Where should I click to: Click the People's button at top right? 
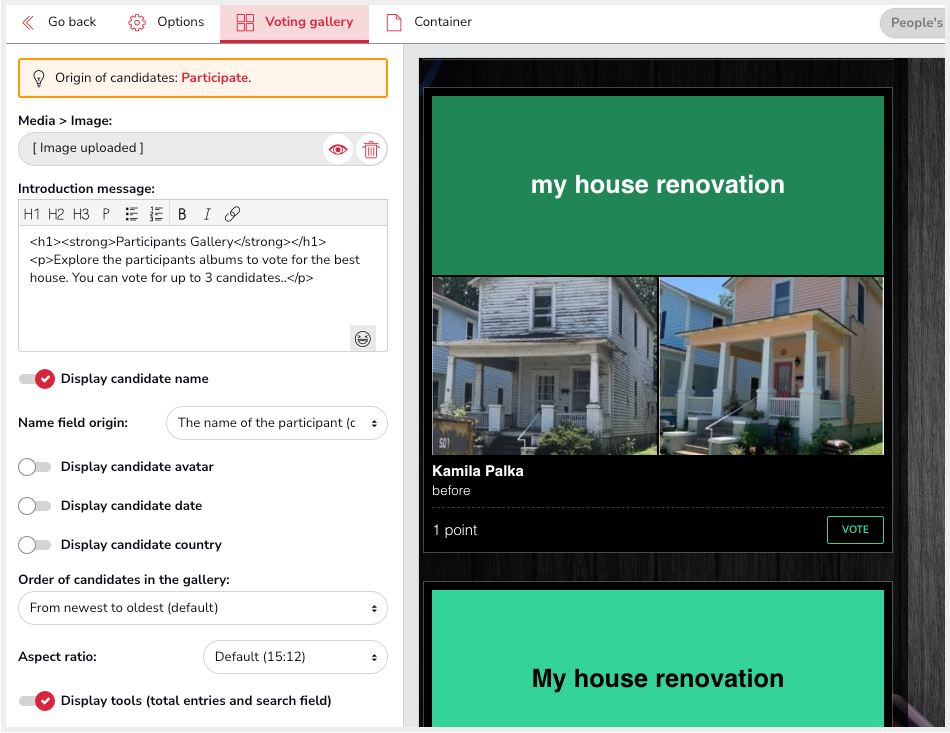click(912, 23)
